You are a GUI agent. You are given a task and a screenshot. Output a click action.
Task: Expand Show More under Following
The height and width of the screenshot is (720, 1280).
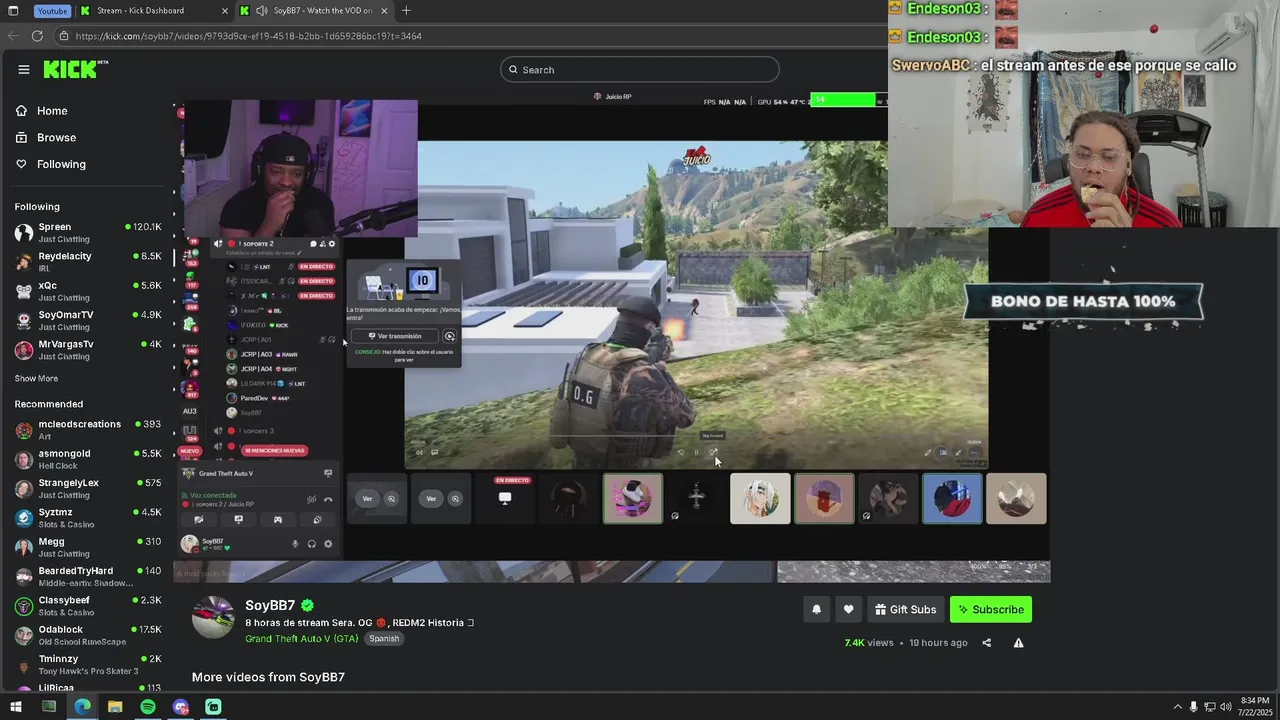click(36, 378)
